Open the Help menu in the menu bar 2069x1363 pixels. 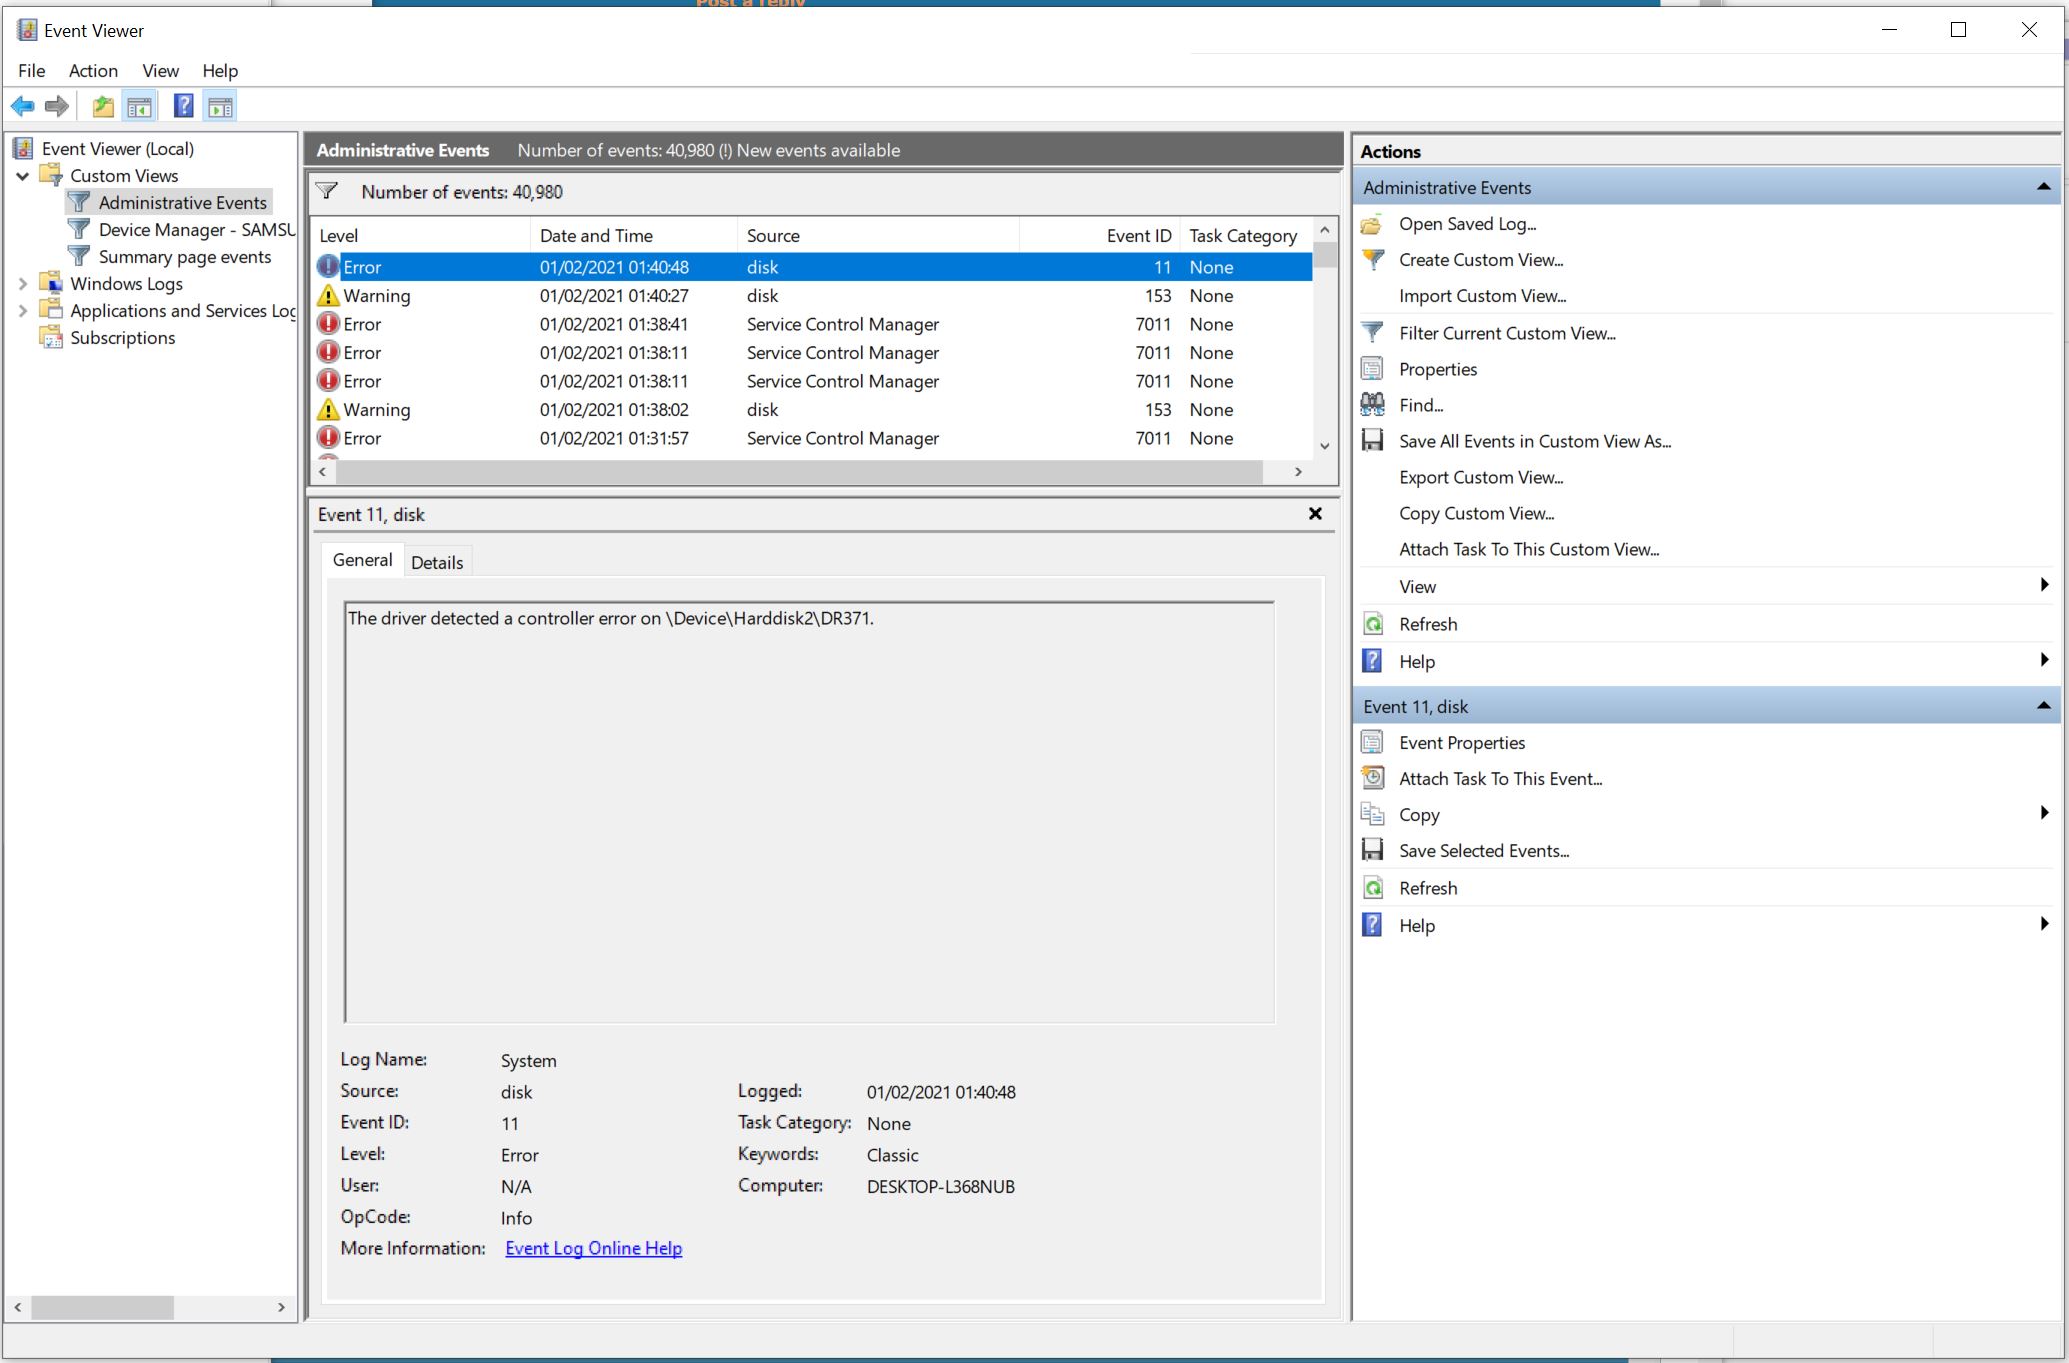220,71
